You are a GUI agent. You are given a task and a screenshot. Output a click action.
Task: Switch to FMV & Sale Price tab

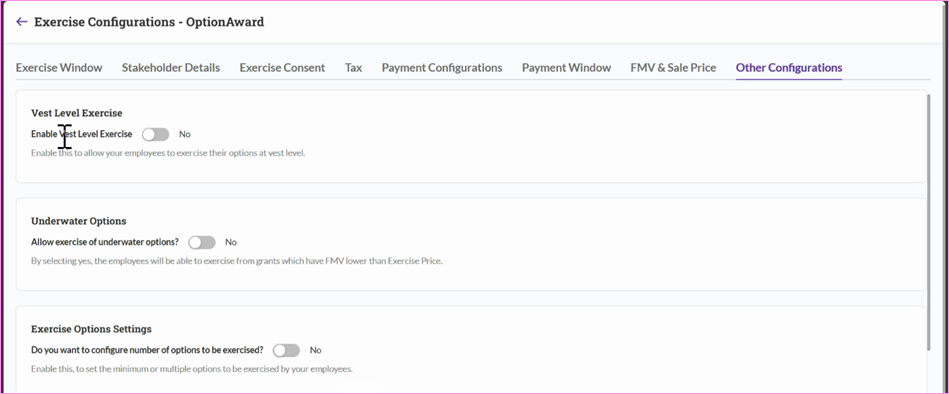[673, 68]
